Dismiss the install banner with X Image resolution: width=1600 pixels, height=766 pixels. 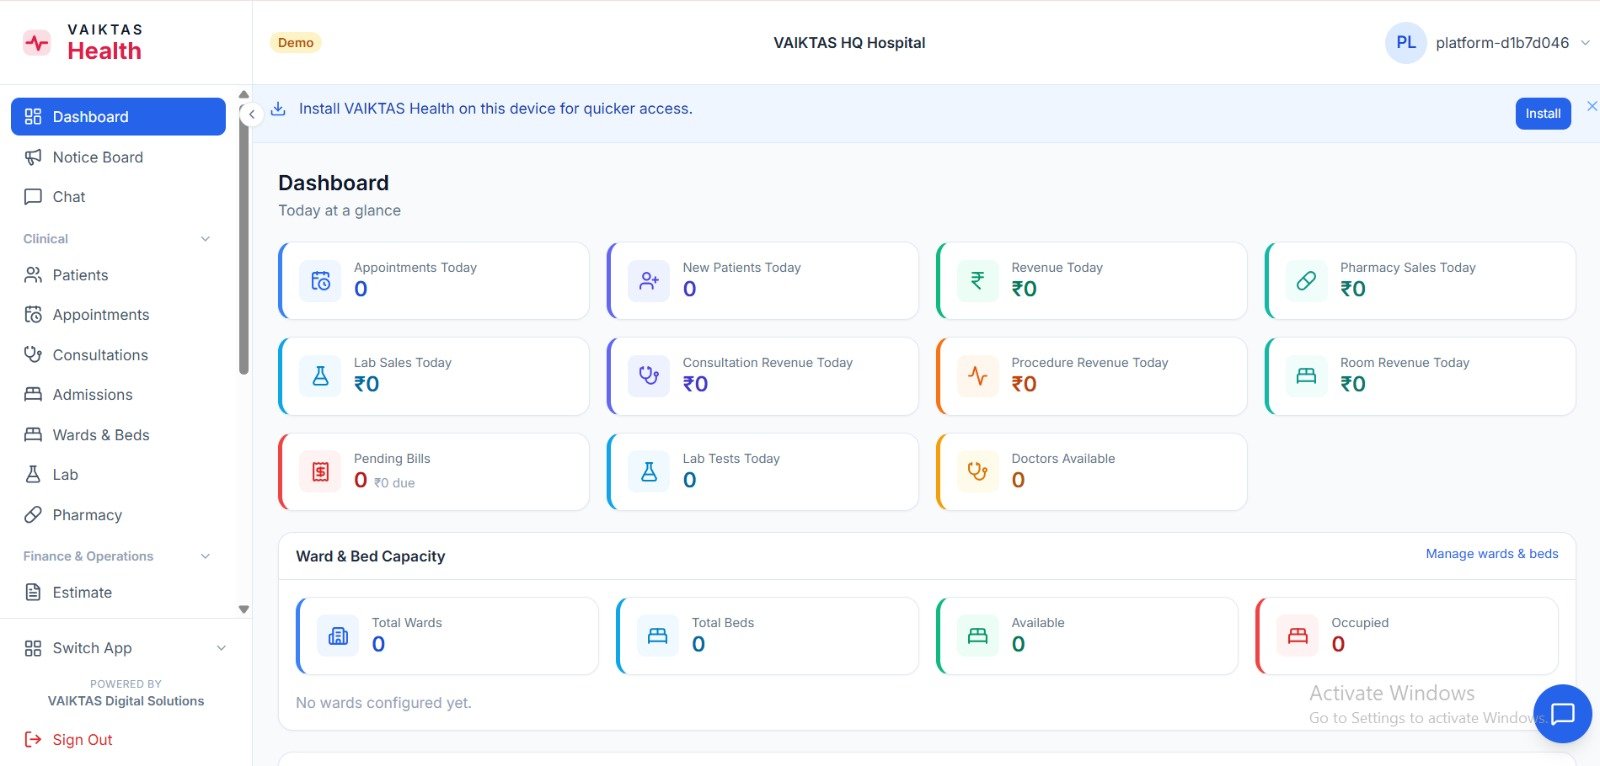(x=1592, y=106)
